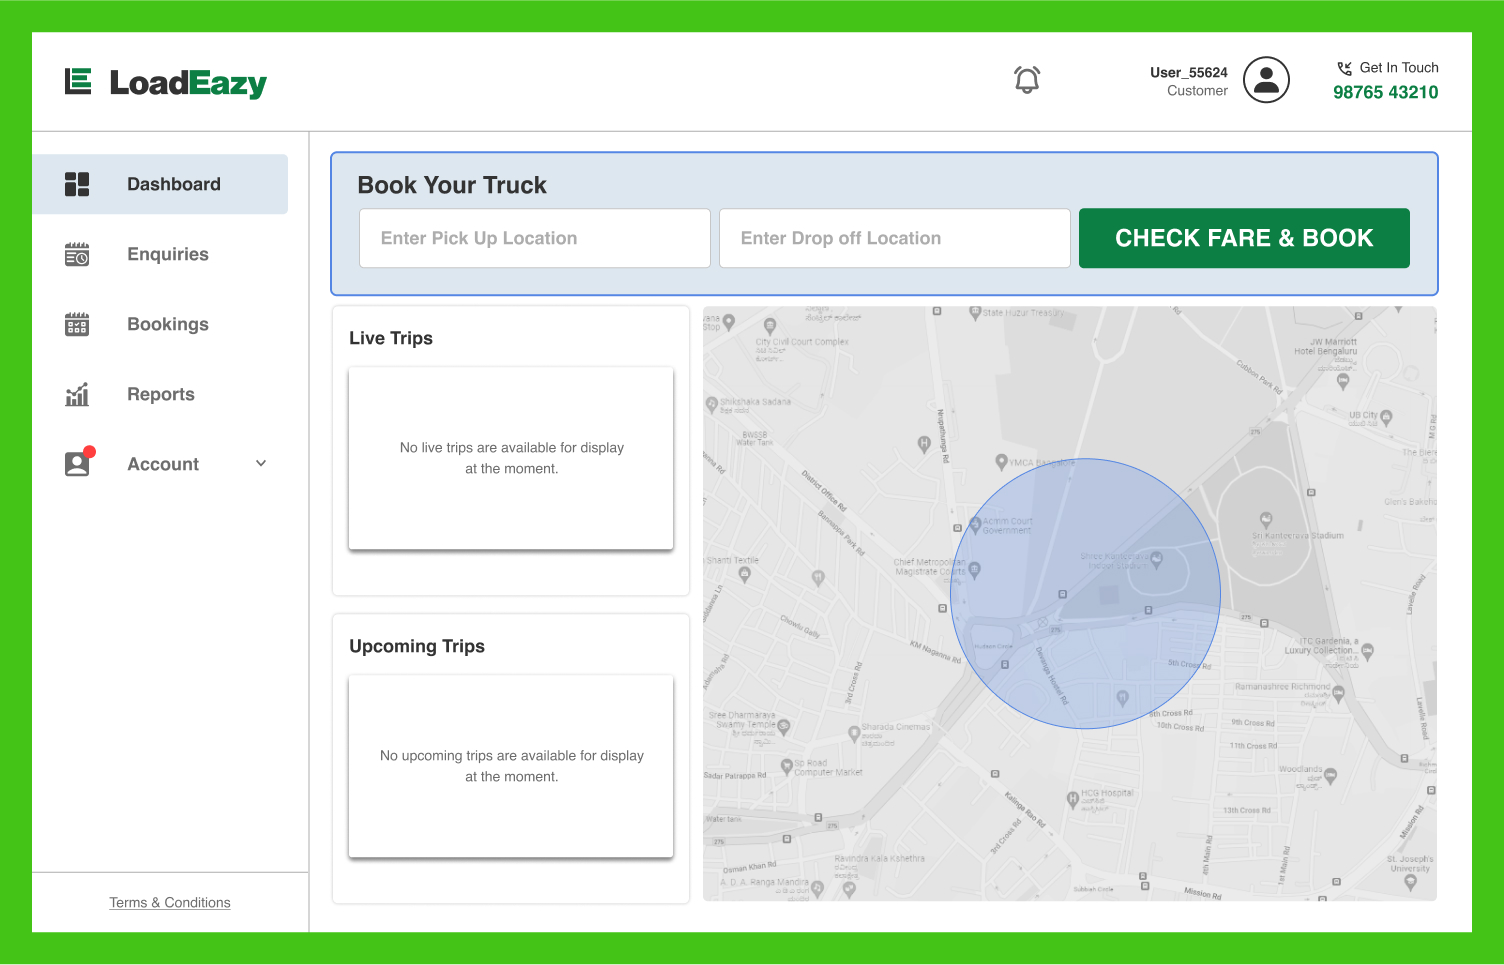Click the Enquiries calendar-clock icon
Viewport: 1504px width, 965px height.
click(x=77, y=254)
